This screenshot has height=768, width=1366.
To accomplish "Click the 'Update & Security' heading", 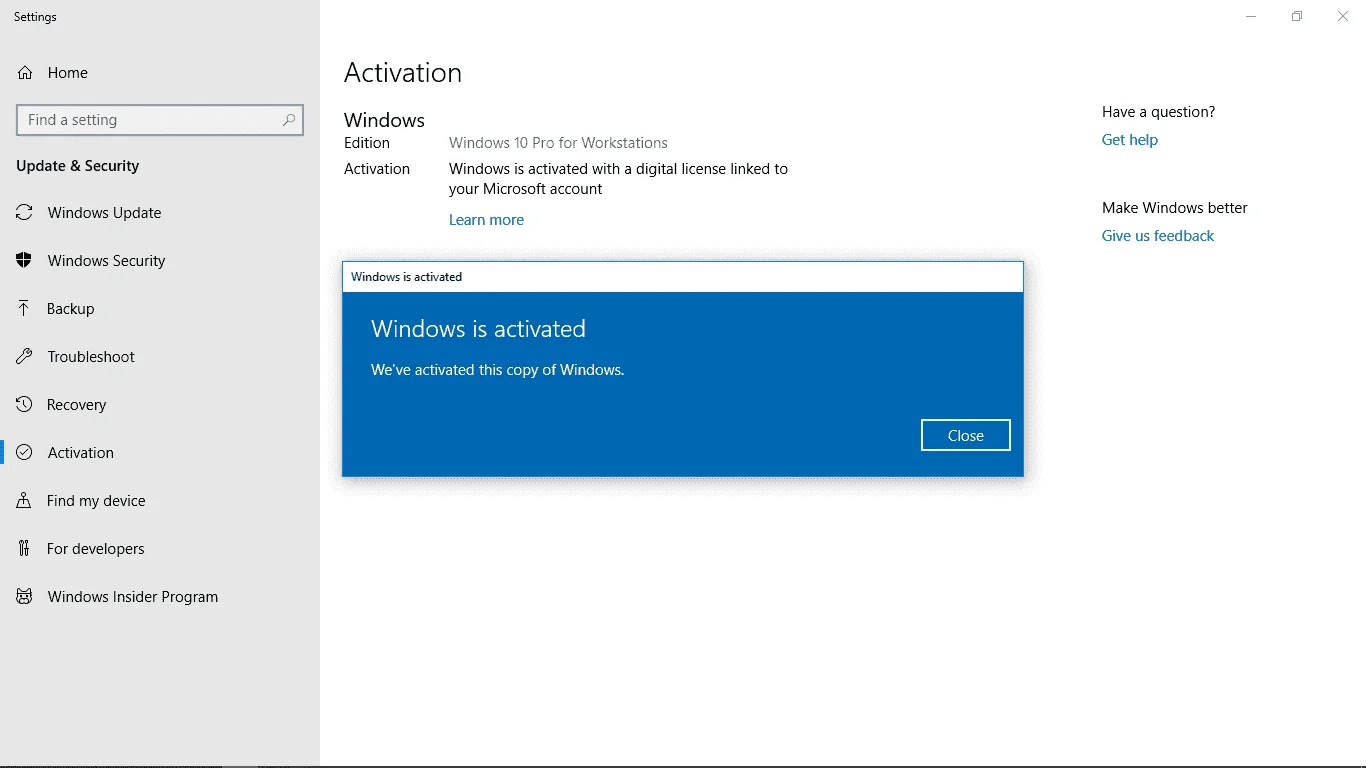I will point(77,166).
